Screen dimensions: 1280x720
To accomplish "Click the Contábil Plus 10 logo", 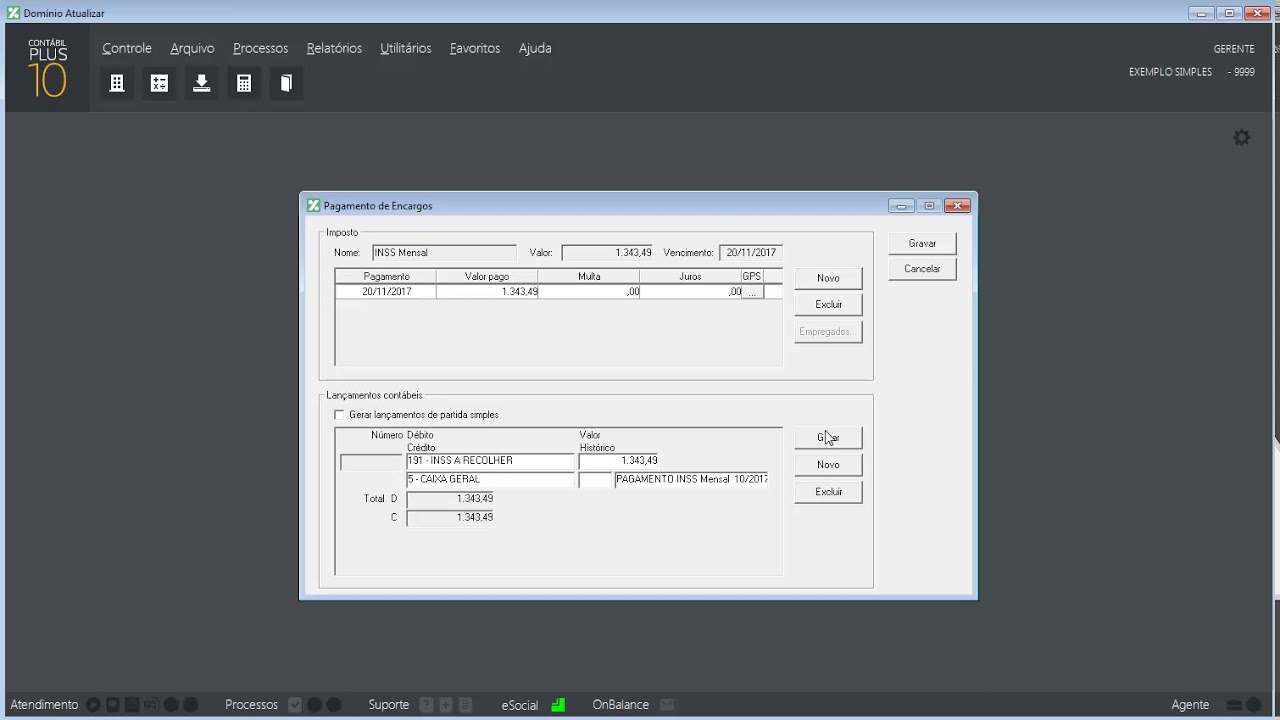I will pyautogui.click(x=47, y=69).
